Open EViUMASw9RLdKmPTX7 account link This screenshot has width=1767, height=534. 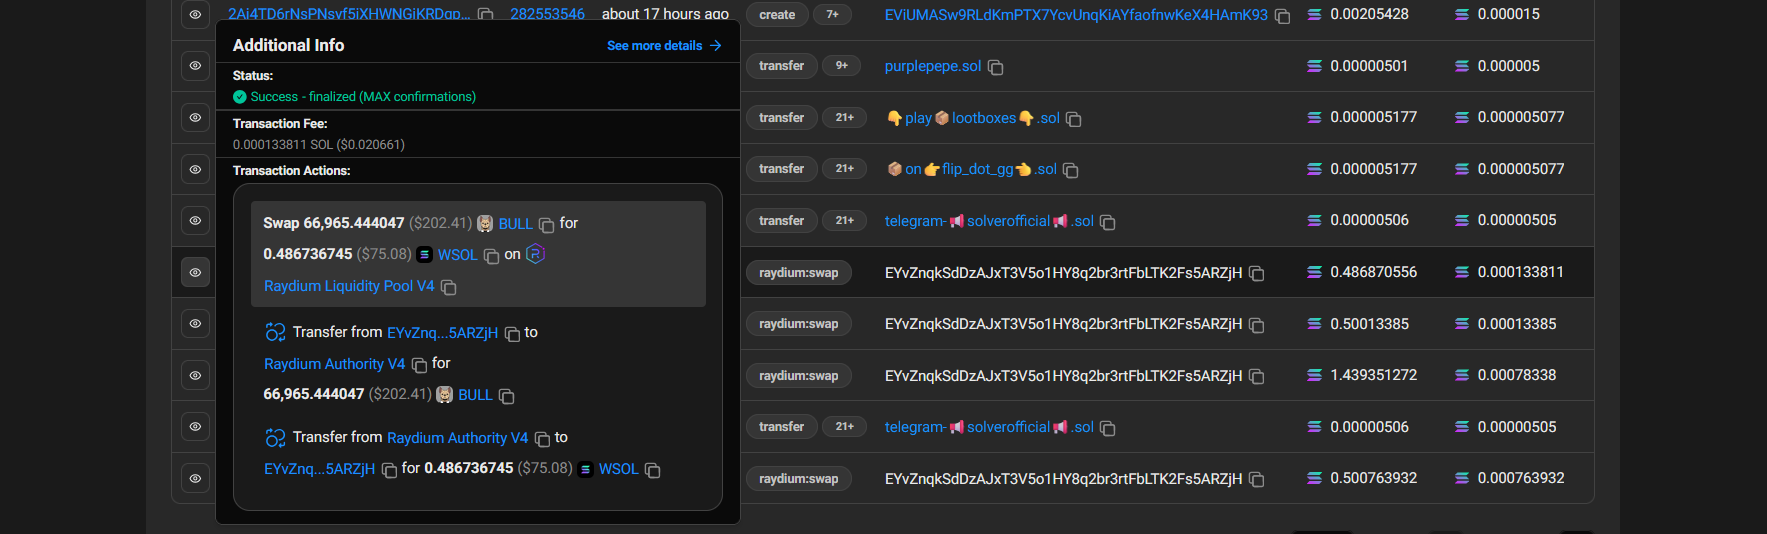[x=1076, y=15]
